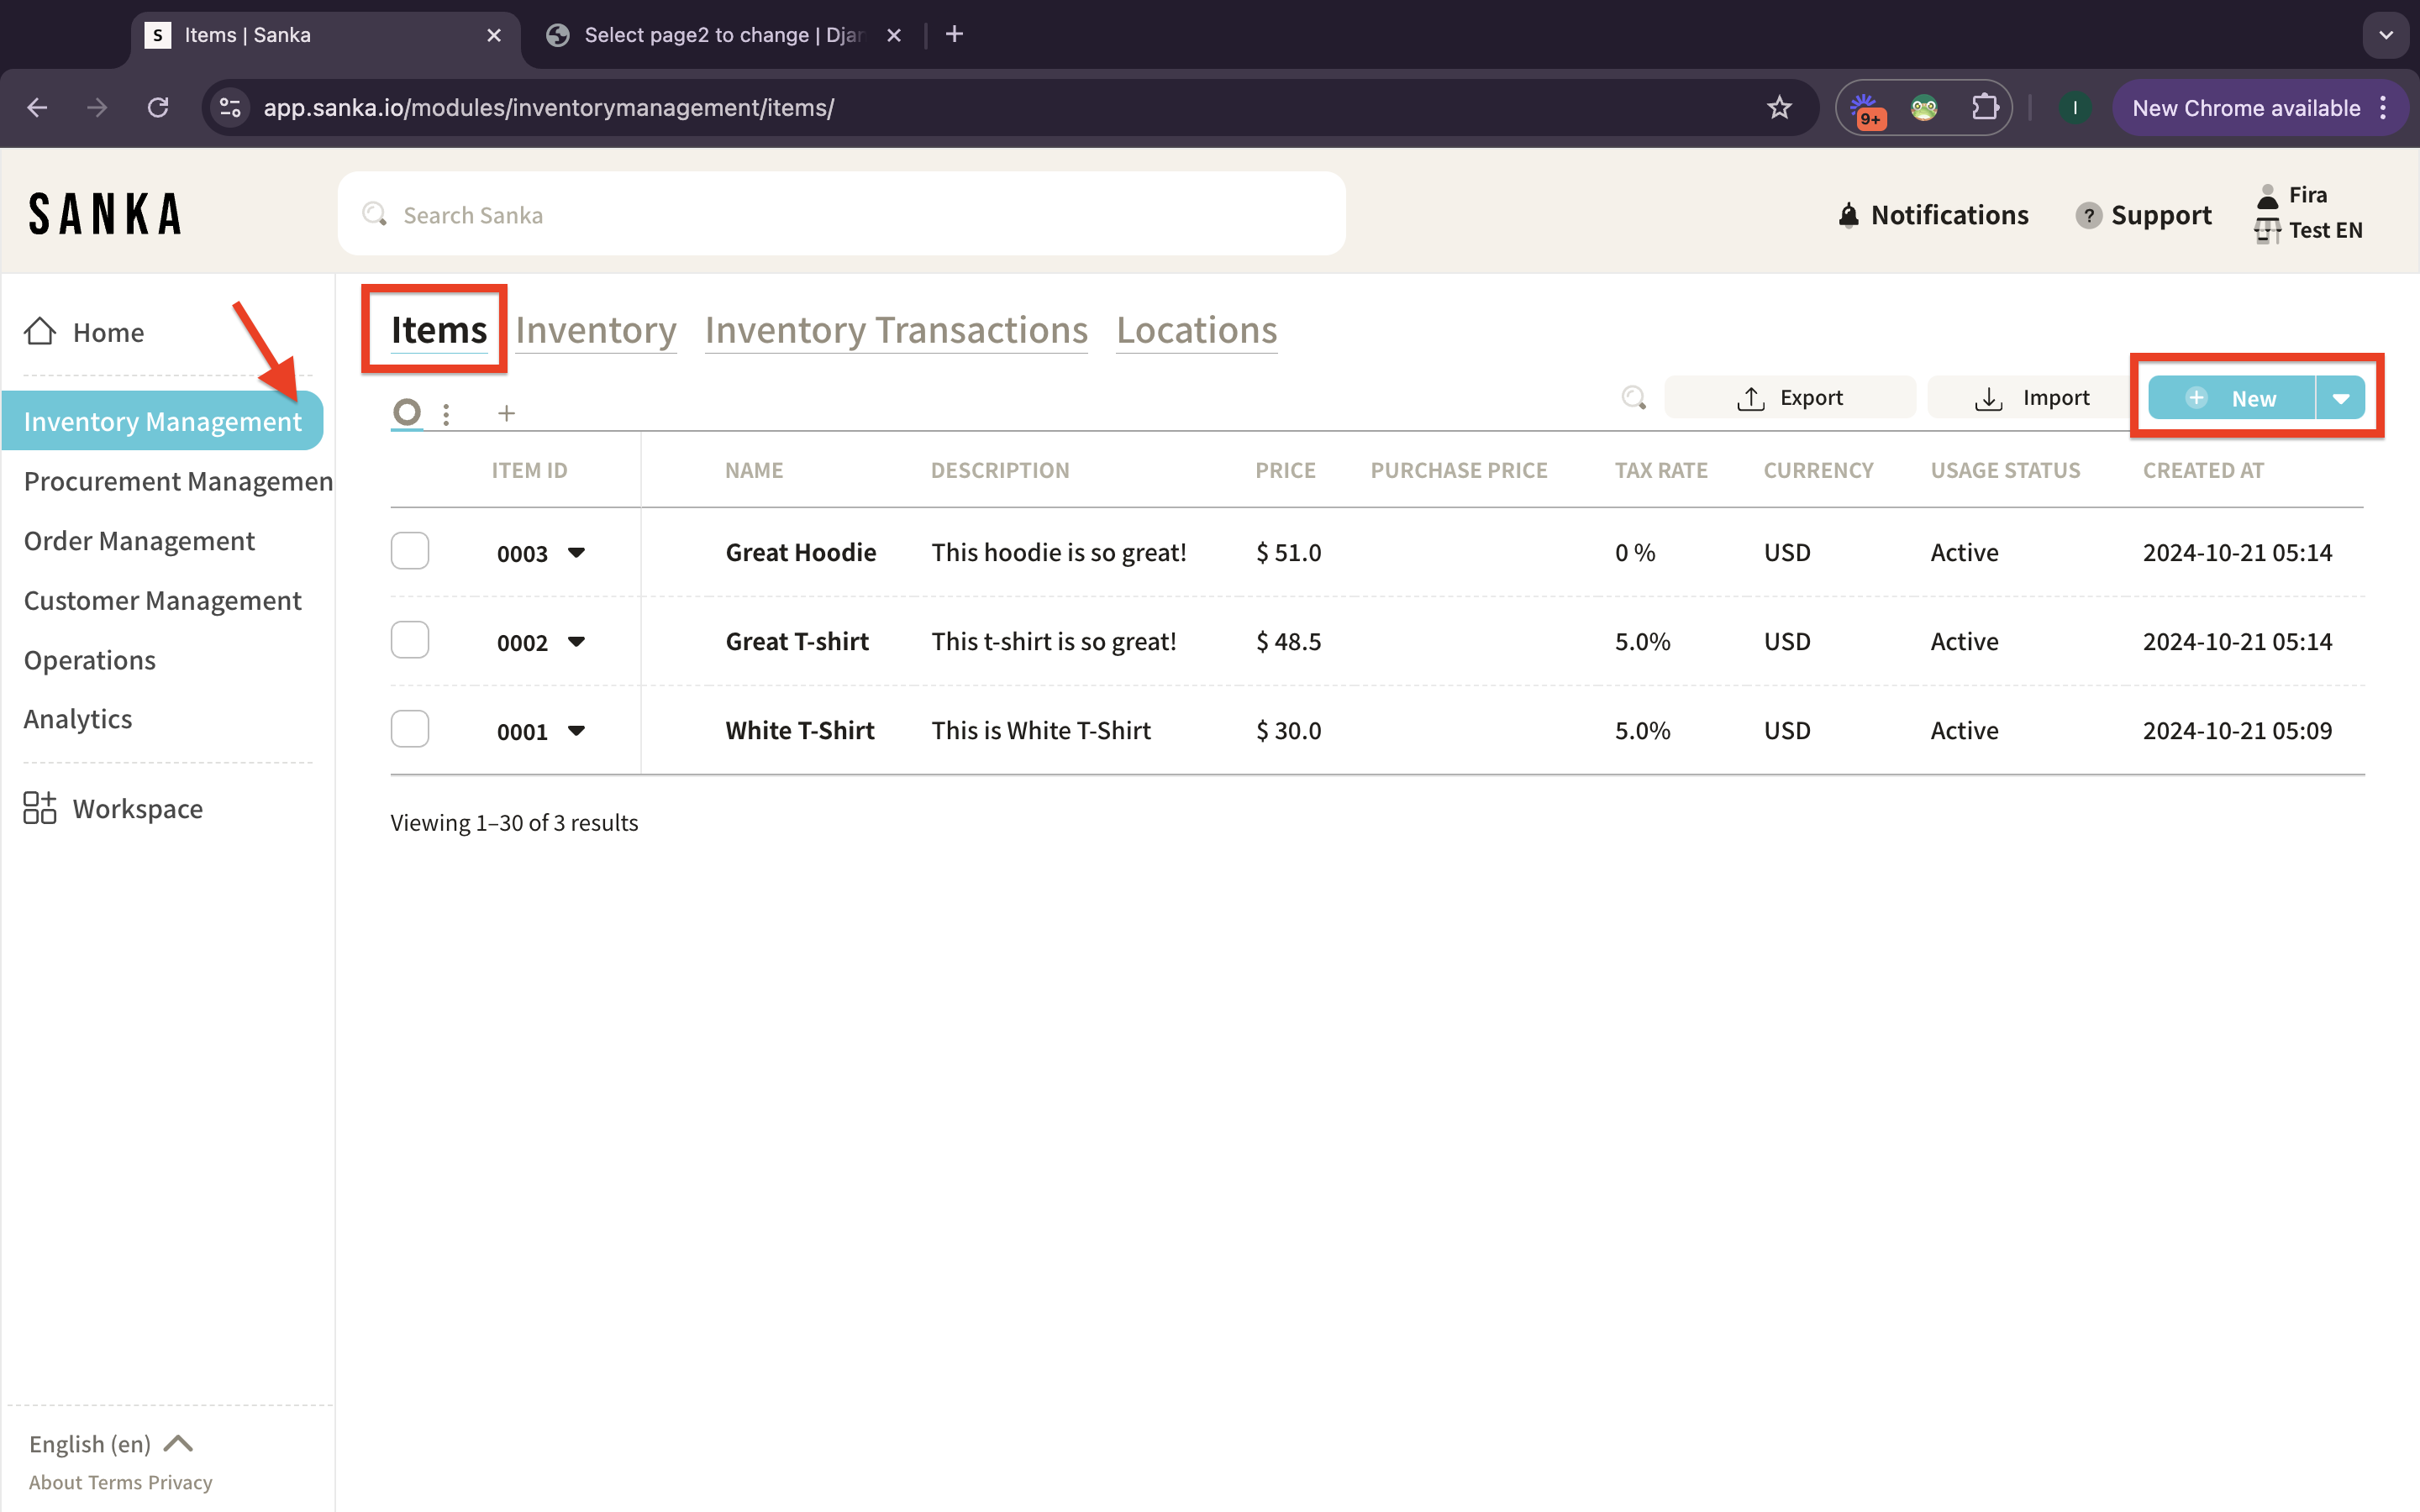The width and height of the screenshot is (2420, 1512).
Task: Click the add view plus icon
Action: click(506, 413)
